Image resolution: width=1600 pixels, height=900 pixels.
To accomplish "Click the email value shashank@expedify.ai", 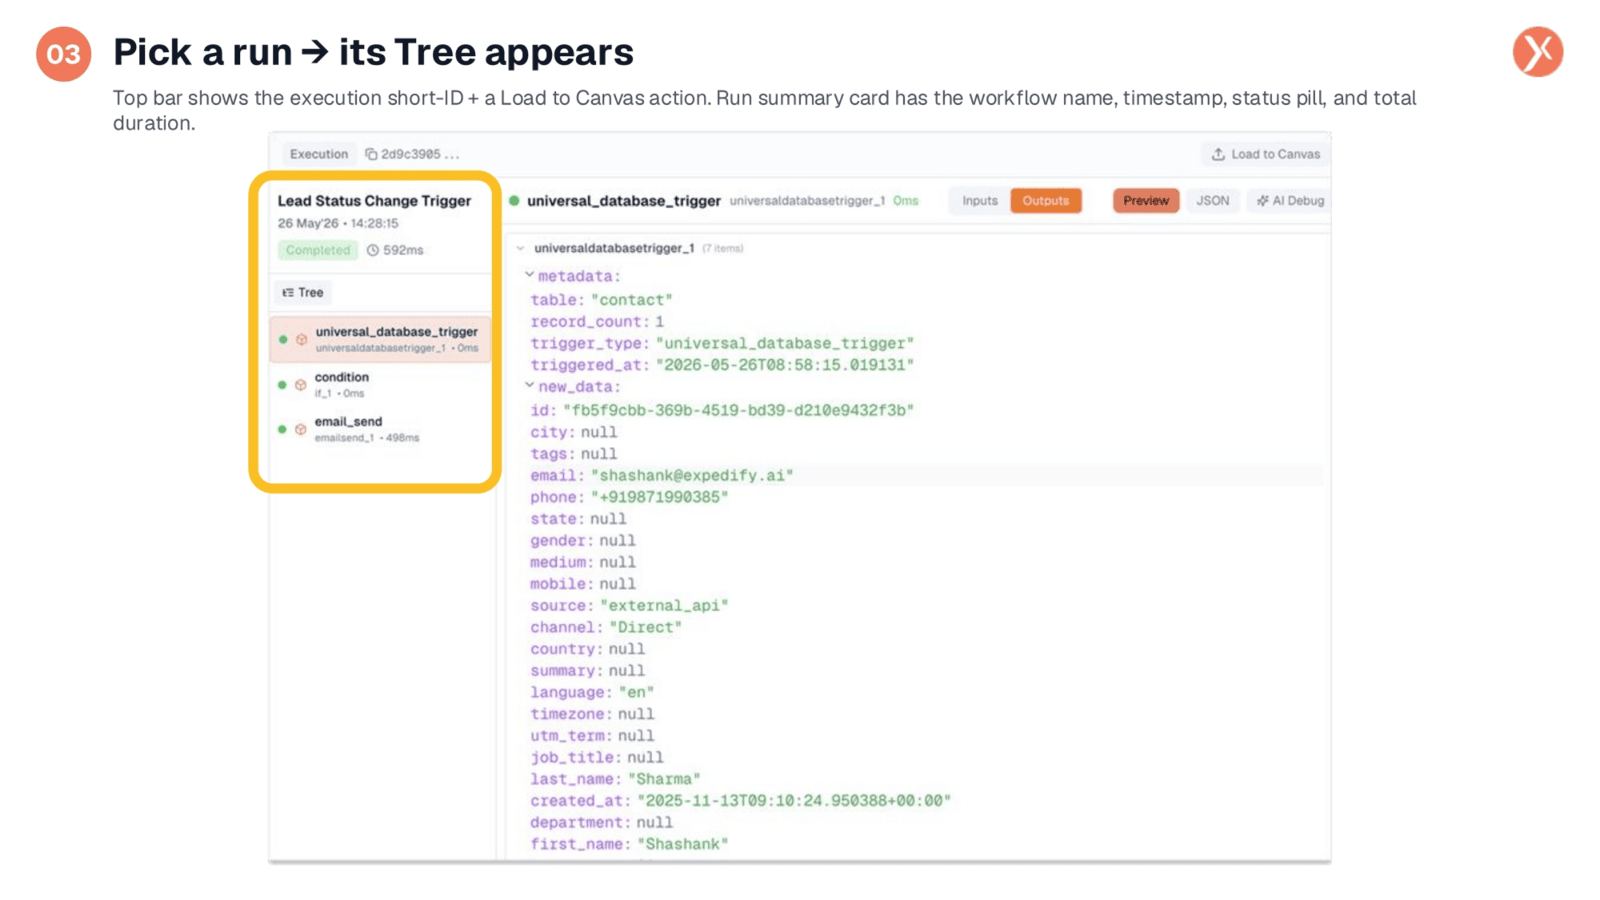I will point(692,475).
